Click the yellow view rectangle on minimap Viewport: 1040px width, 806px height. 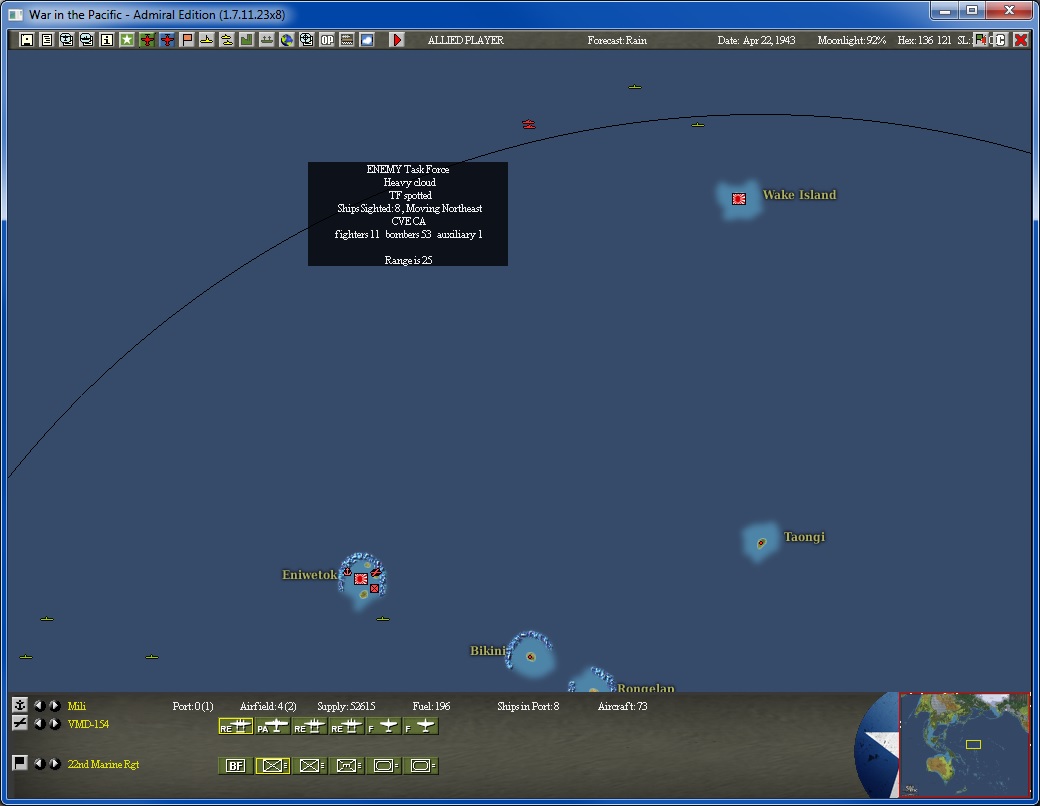(x=973, y=744)
